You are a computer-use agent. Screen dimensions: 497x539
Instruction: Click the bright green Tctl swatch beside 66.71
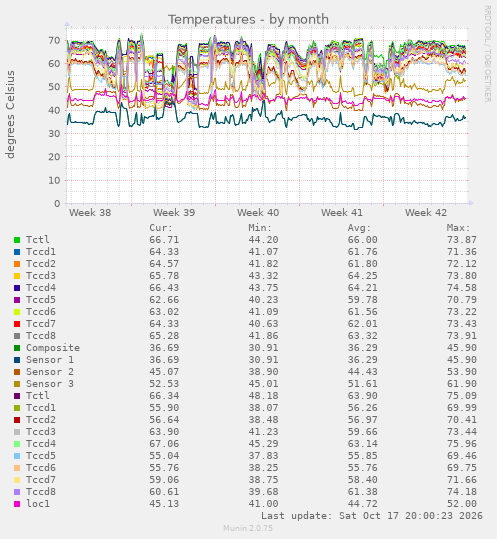[x=17, y=240]
